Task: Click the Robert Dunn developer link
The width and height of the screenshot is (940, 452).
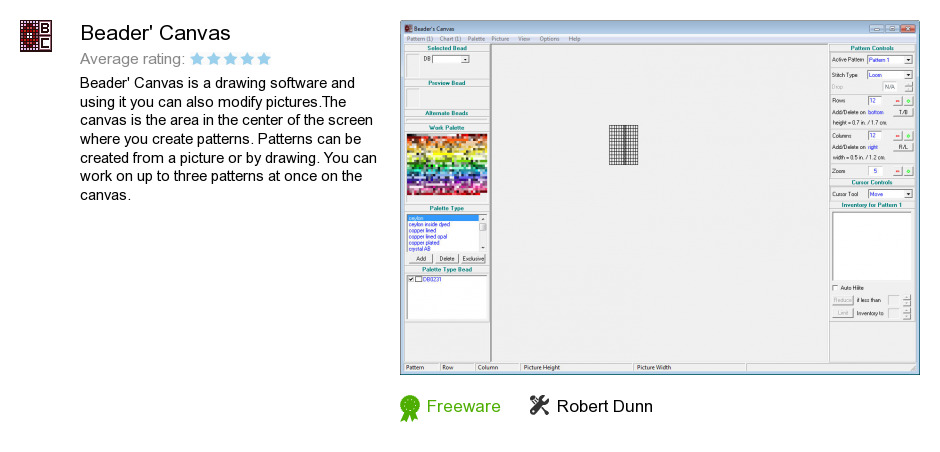Action: [x=604, y=406]
